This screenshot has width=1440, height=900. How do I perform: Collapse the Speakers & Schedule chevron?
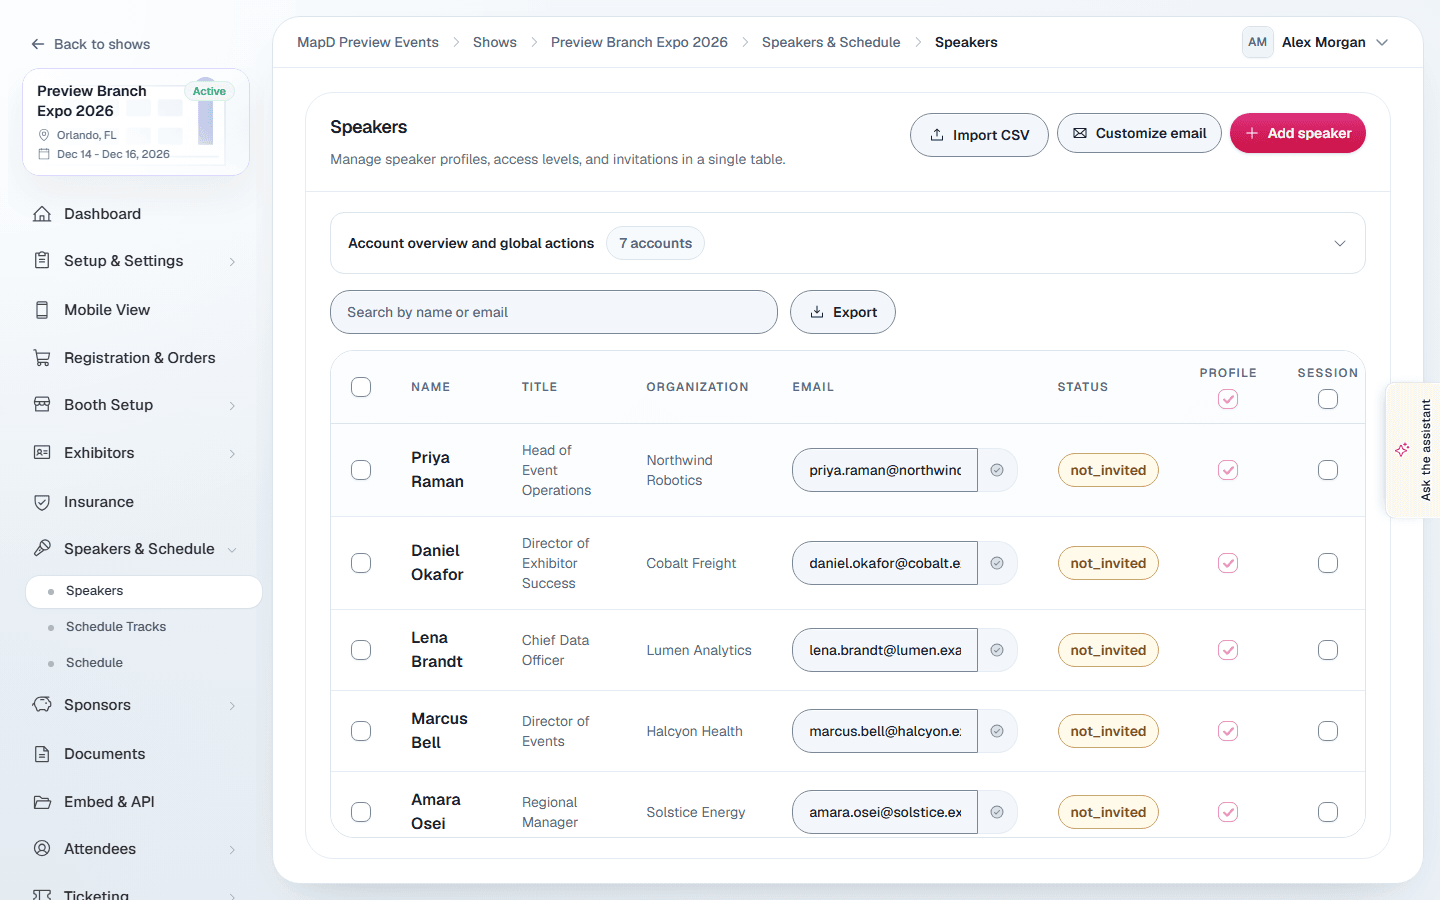pyautogui.click(x=232, y=550)
